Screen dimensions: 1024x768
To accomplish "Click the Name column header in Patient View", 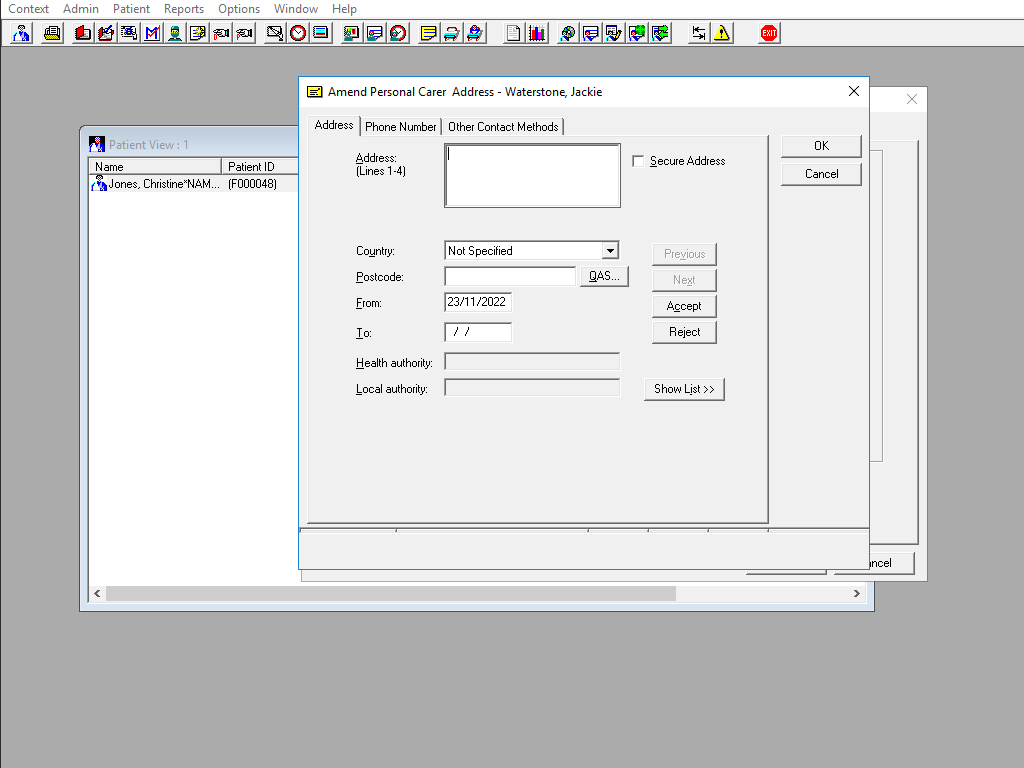I will click(155, 167).
